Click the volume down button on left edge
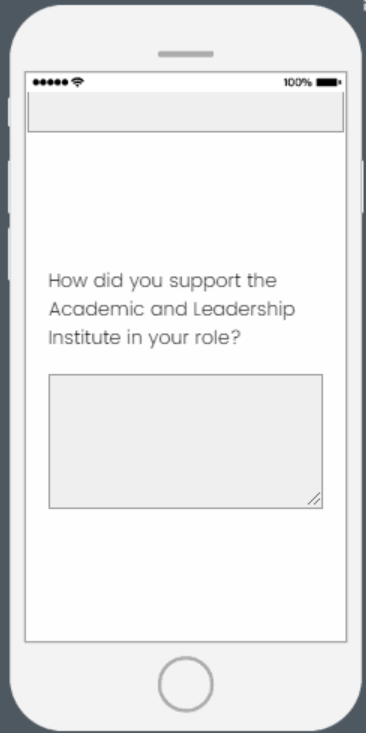Viewport: 366px width, 733px height. [9, 254]
